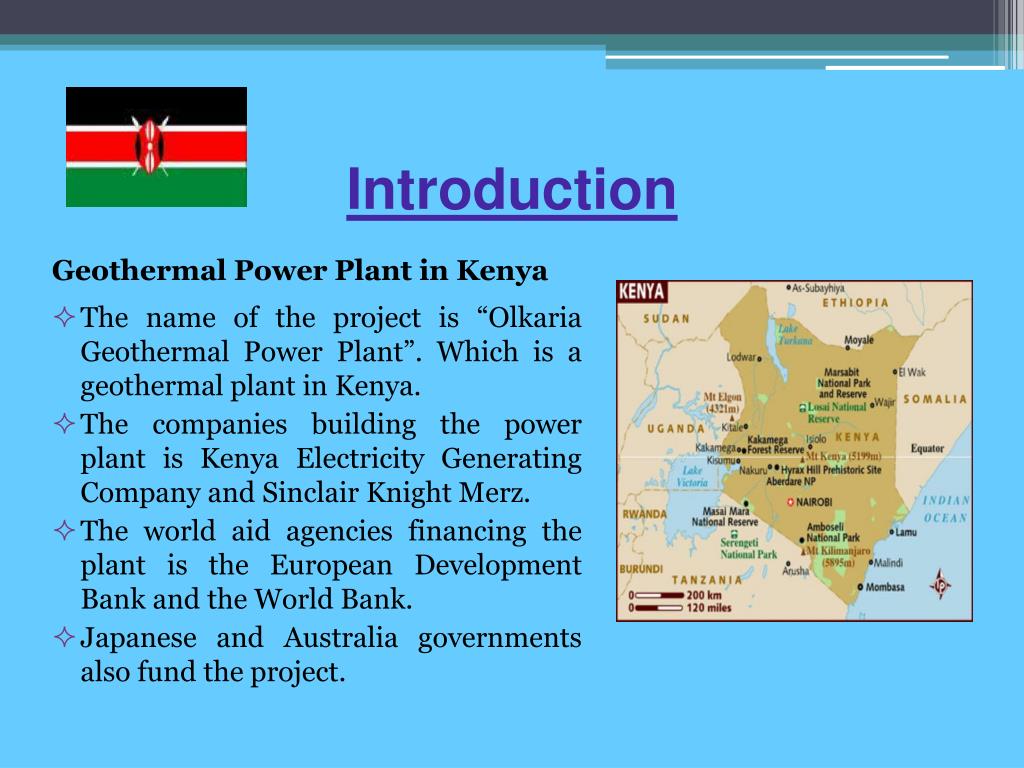This screenshot has width=1024, height=768.
Task: Click the 'Geothermal Power Plant in Kenya' heading
Action: (300, 270)
